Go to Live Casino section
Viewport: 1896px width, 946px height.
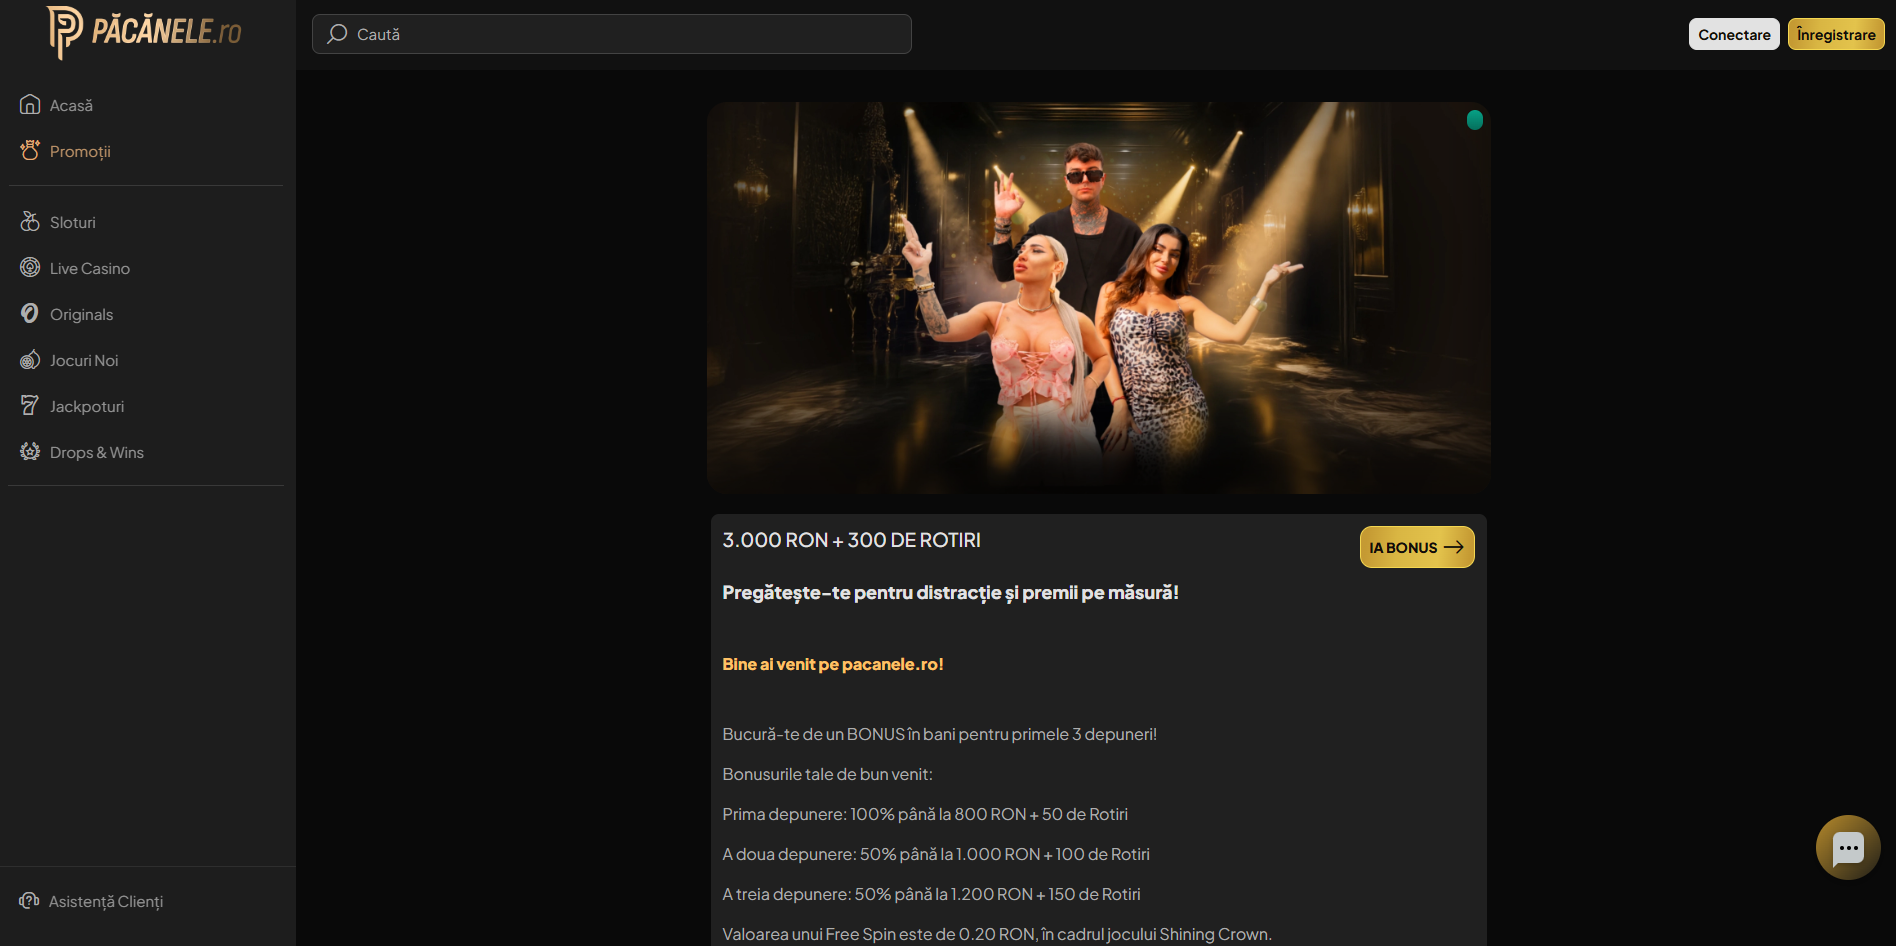tap(90, 268)
